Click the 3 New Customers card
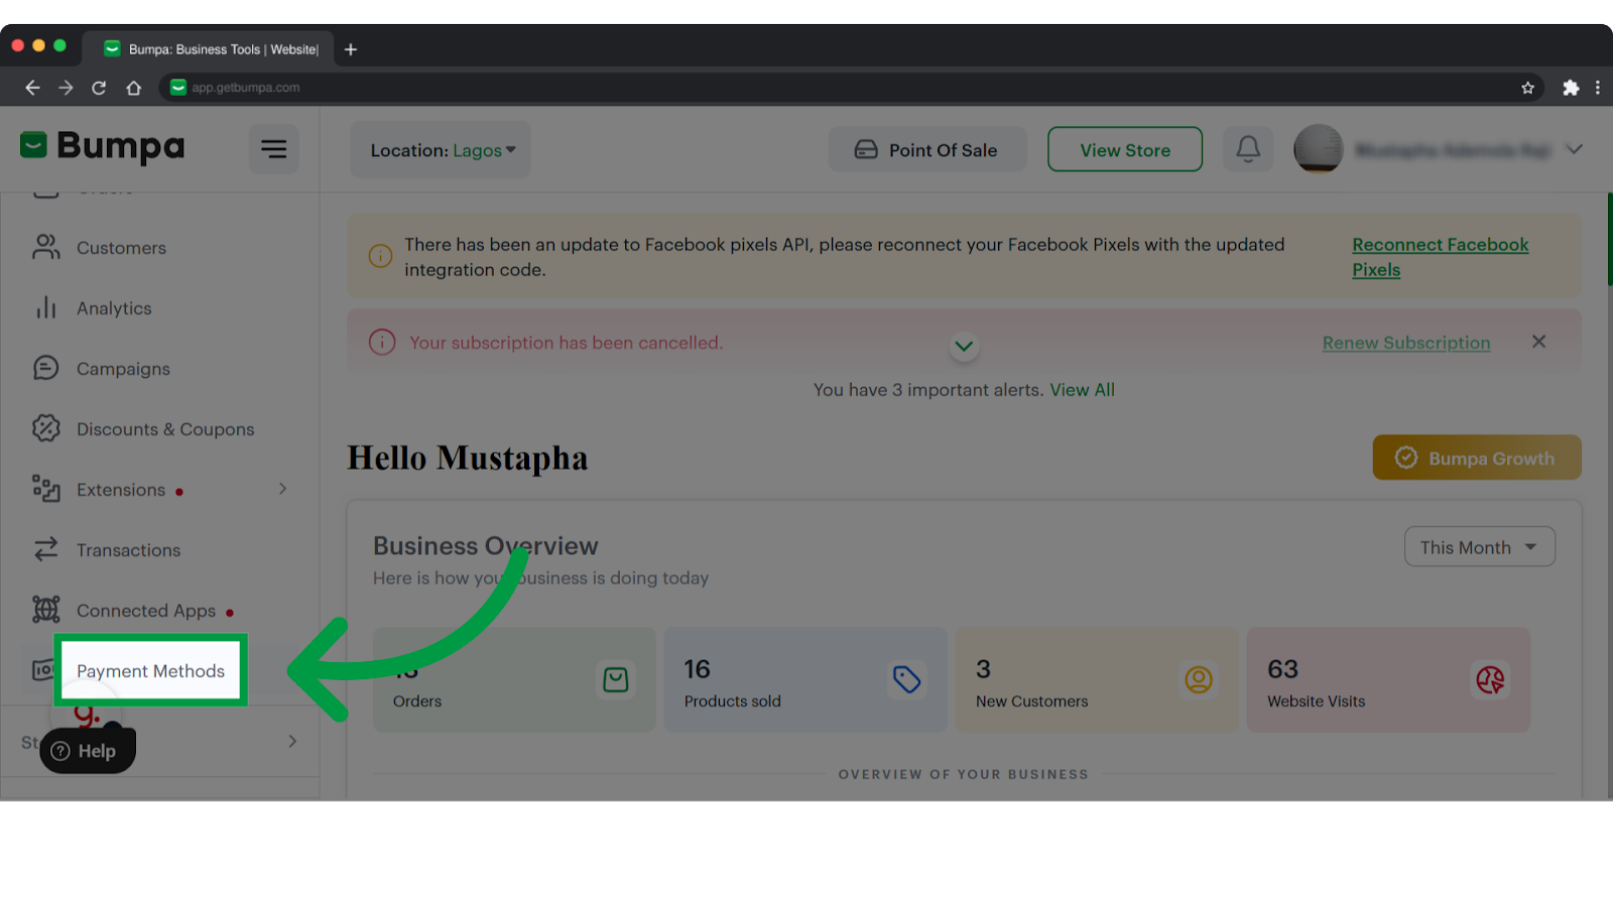The image size is (1613, 907). [x=1096, y=680]
